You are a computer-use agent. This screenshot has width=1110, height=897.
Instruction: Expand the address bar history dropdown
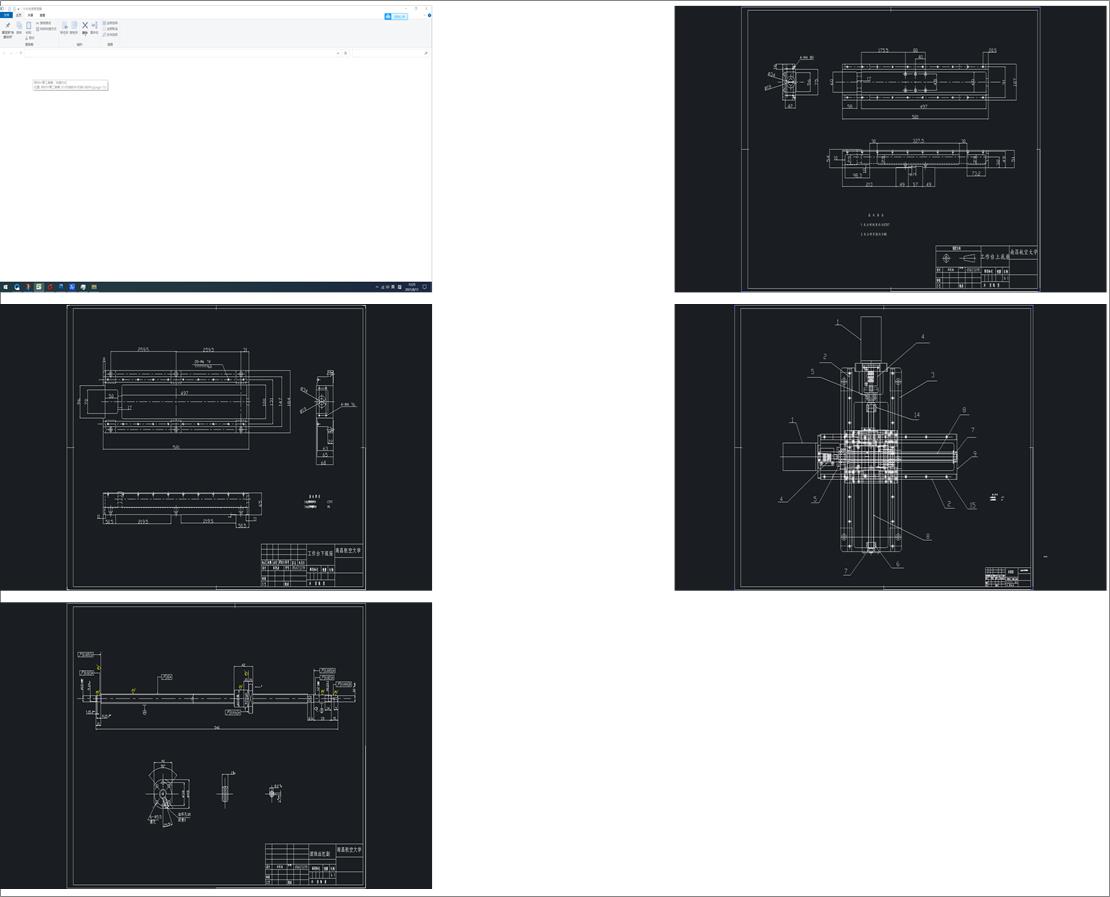tap(338, 53)
